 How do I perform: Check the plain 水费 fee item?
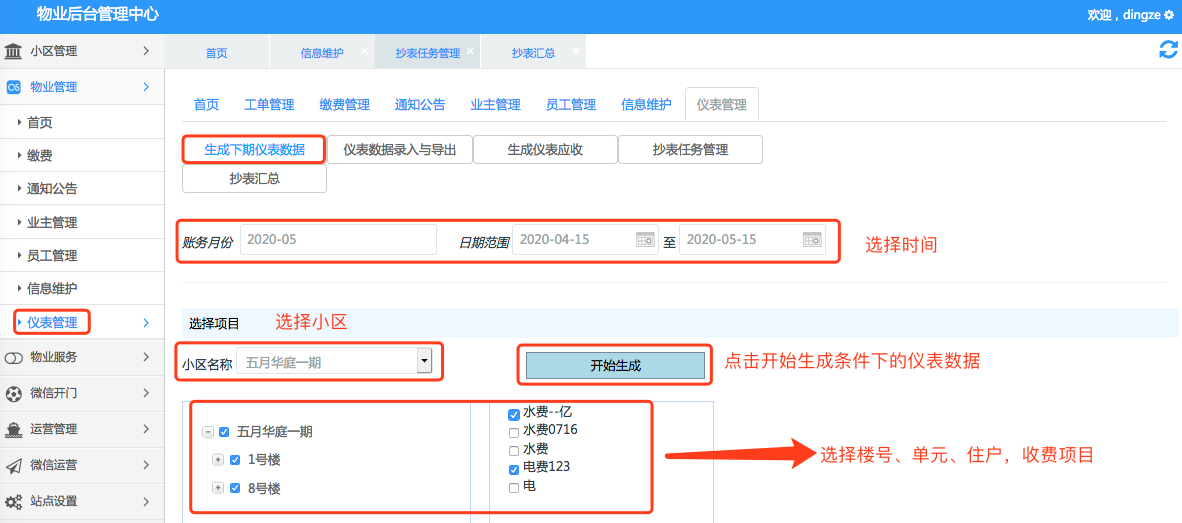tap(514, 451)
